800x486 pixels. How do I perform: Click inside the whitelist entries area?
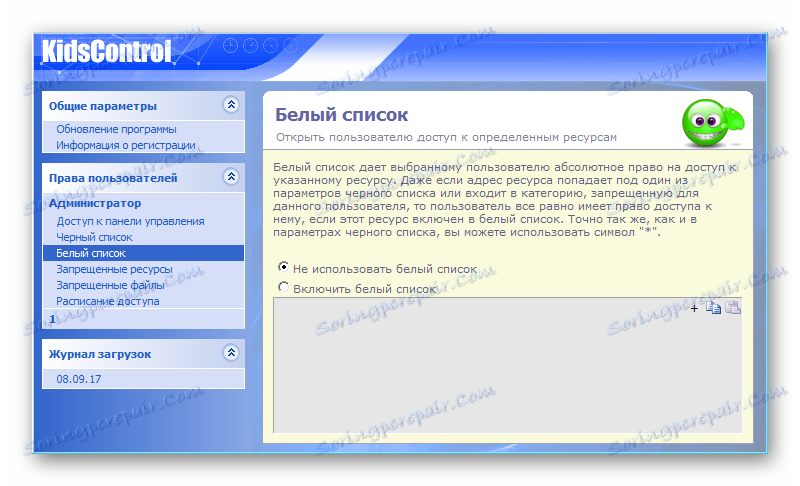click(x=508, y=365)
